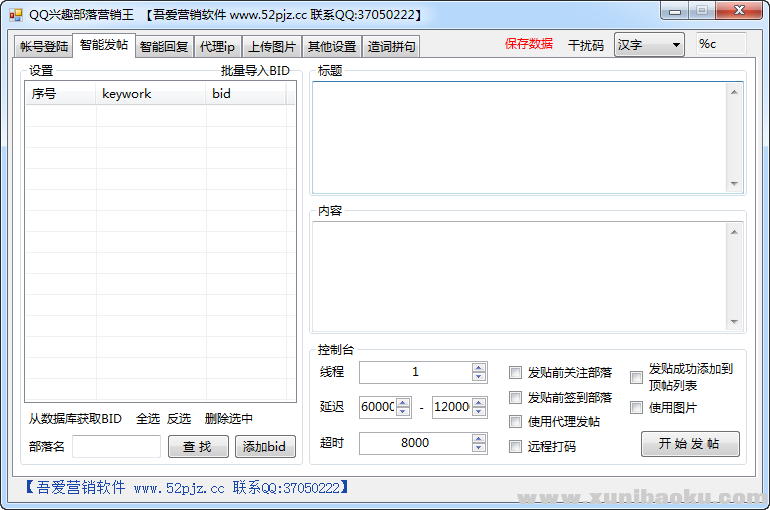Enable 发贴前关注部落 checkbox

pos(516,373)
